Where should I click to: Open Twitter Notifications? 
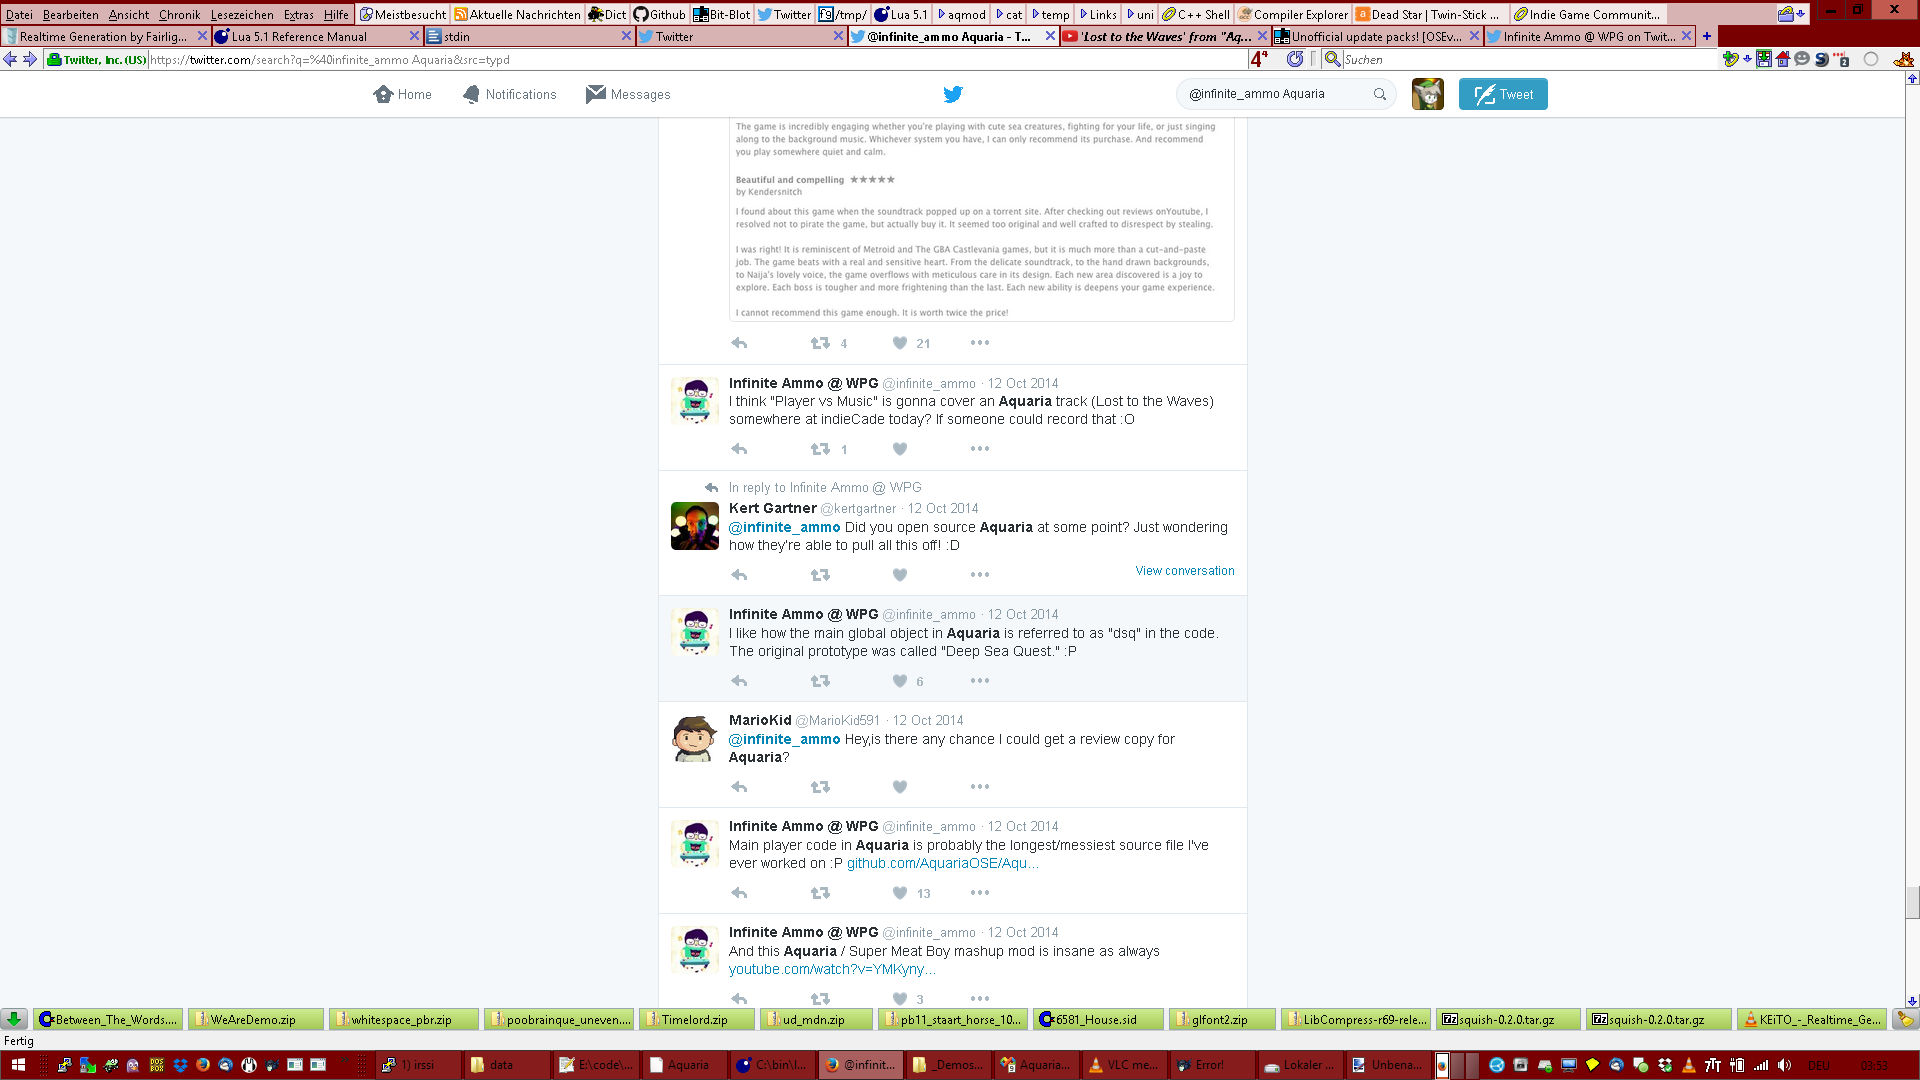click(x=509, y=94)
